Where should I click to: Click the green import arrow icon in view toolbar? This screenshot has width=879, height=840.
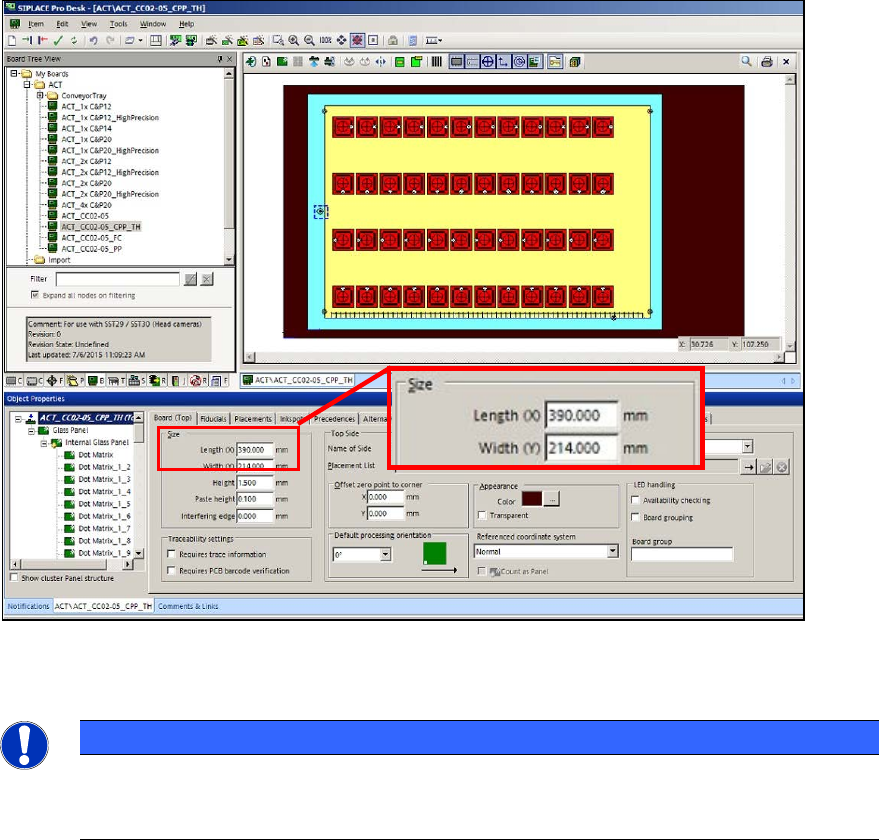pyautogui.click(x=251, y=62)
